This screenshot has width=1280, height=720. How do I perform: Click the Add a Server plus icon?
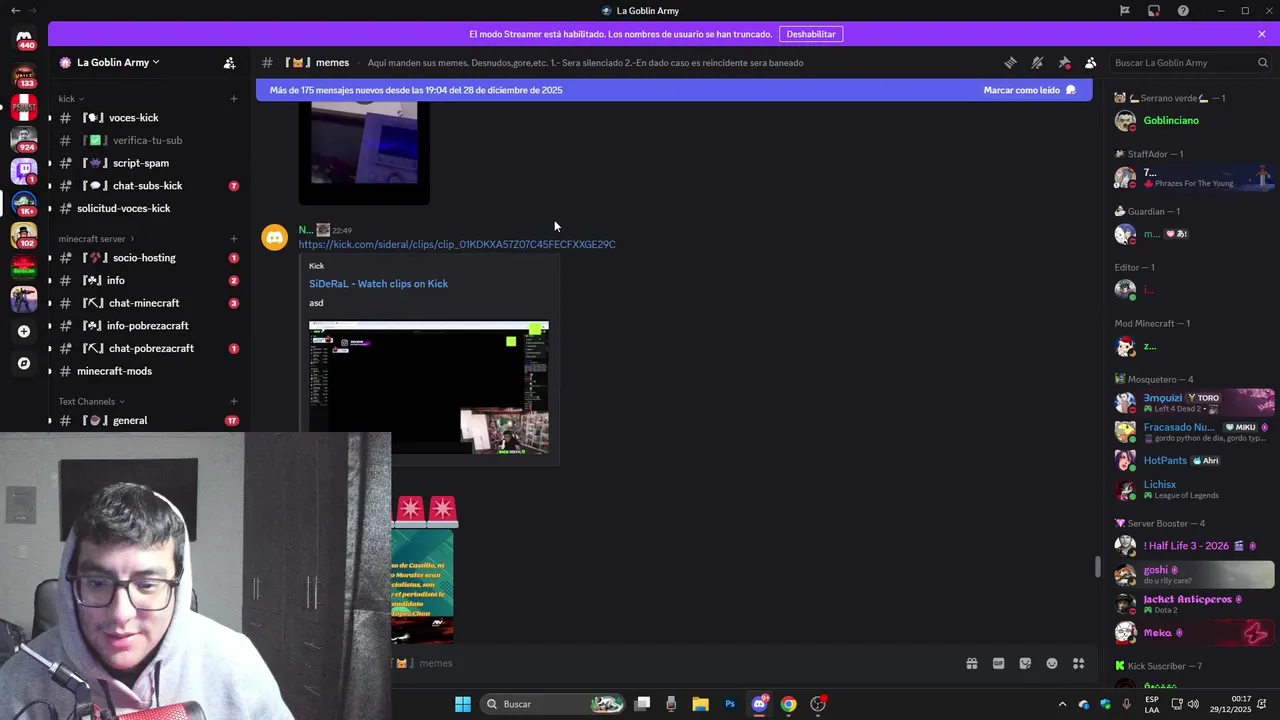24,331
